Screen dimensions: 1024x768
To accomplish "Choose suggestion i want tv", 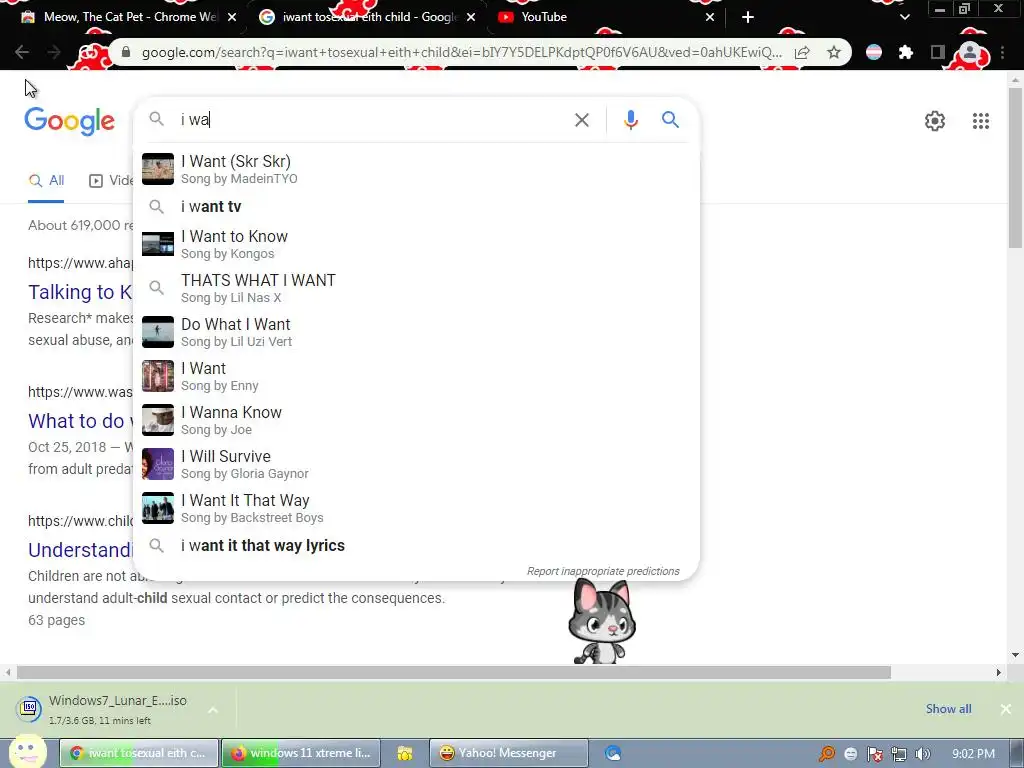I will [416, 206].
